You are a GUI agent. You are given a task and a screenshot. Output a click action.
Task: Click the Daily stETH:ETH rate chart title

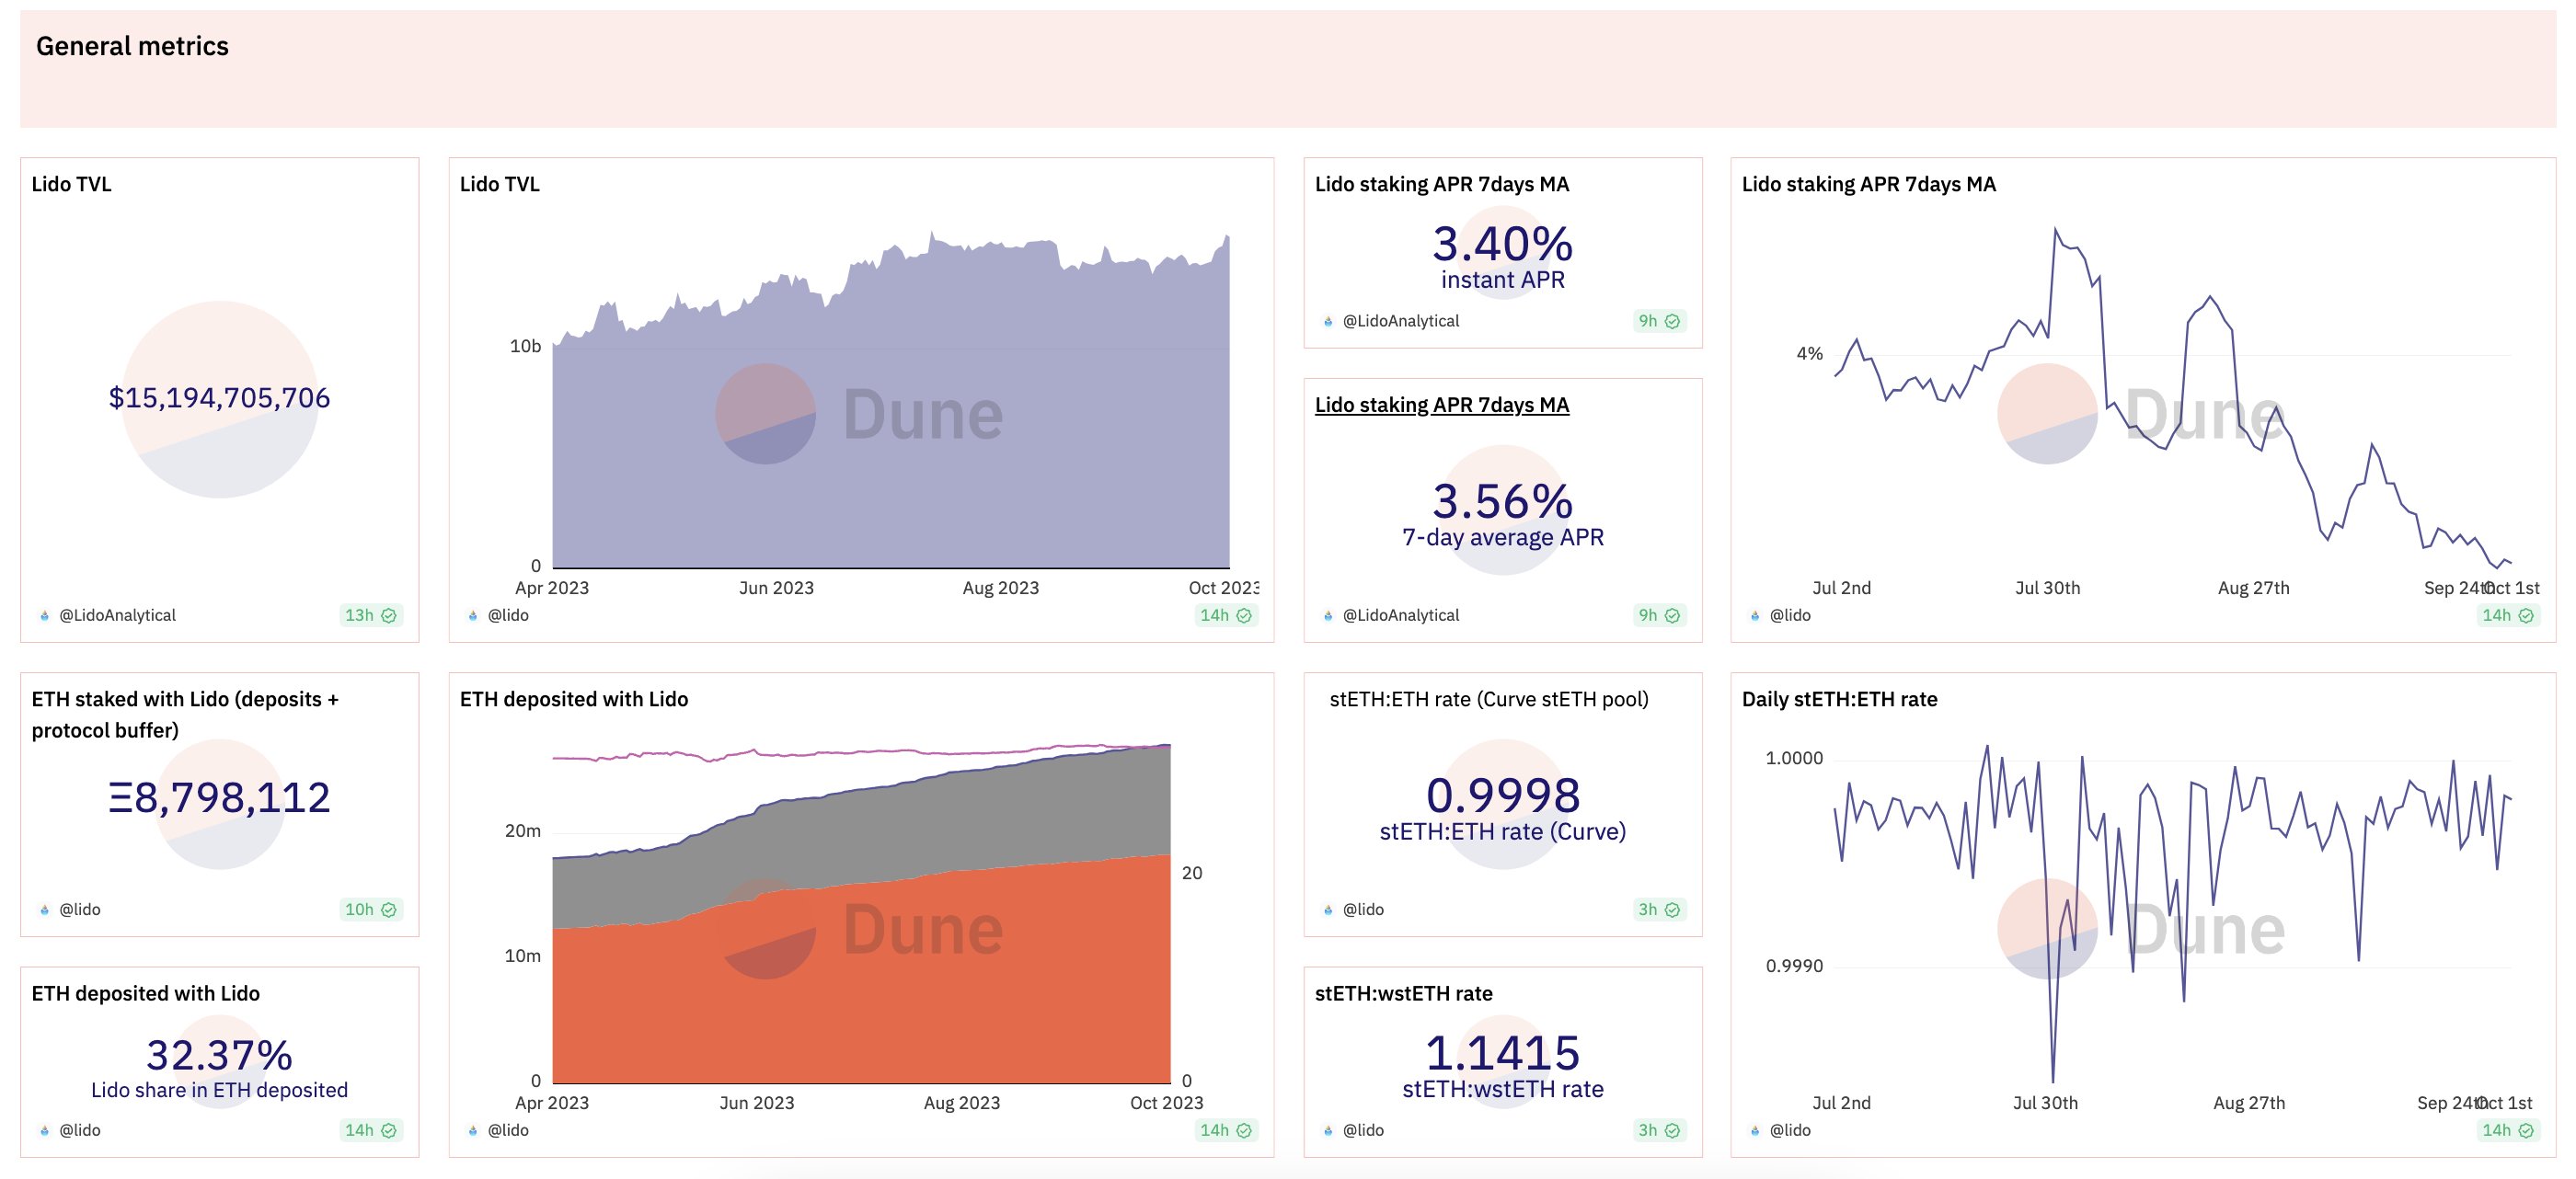tap(1839, 699)
